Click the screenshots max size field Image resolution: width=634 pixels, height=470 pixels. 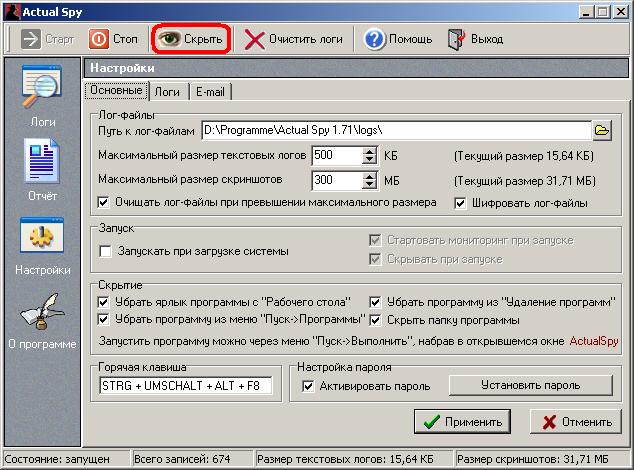tap(337, 180)
